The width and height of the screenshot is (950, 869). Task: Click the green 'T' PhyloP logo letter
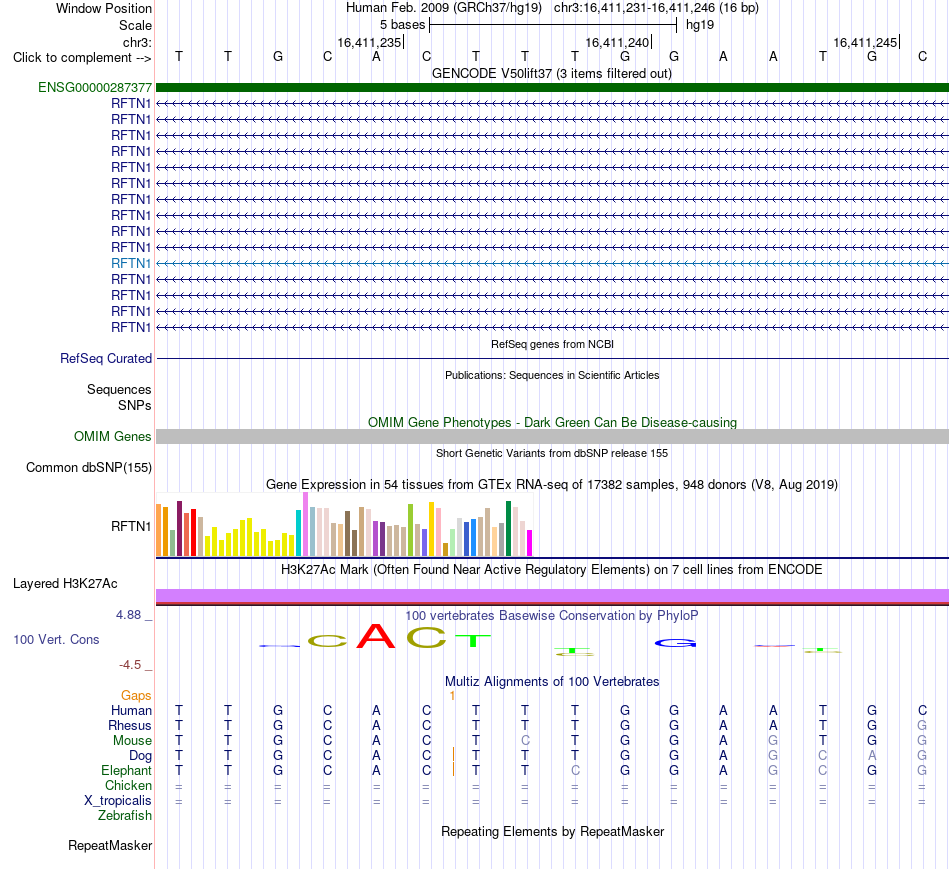(473, 641)
